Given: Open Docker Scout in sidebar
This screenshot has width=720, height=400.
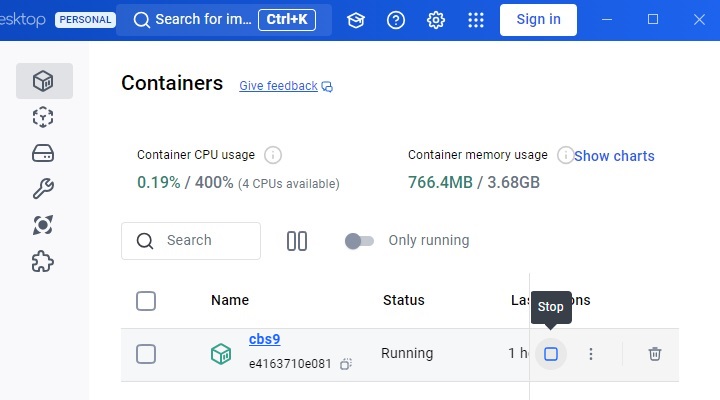Looking at the screenshot, I should coord(43,225).
